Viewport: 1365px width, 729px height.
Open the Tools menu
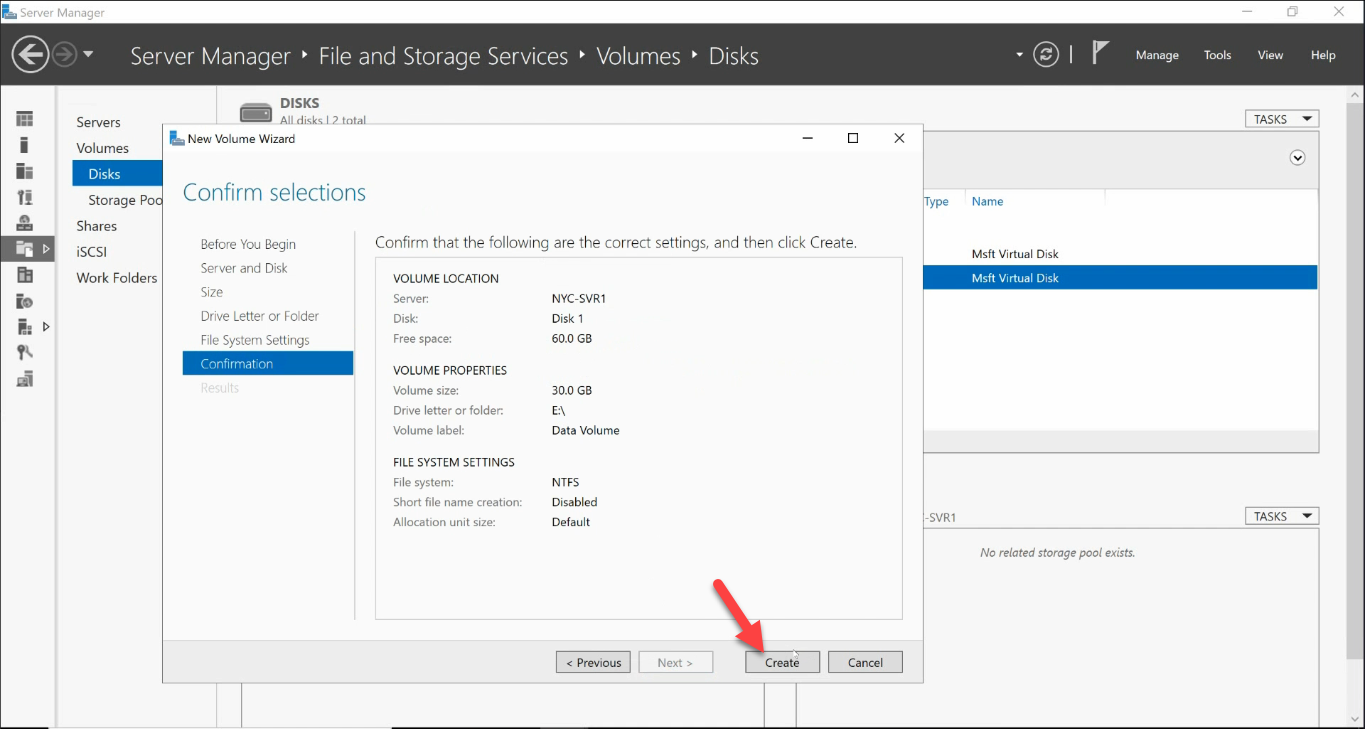coord(1217,55)
